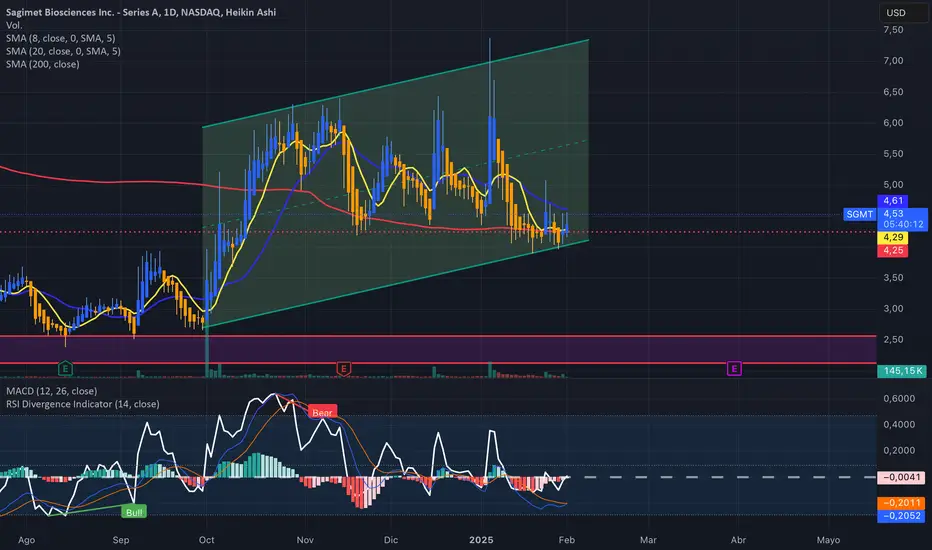Select the MACD (12, 26, close) legend
932x550 pixels.
point(52,391)
